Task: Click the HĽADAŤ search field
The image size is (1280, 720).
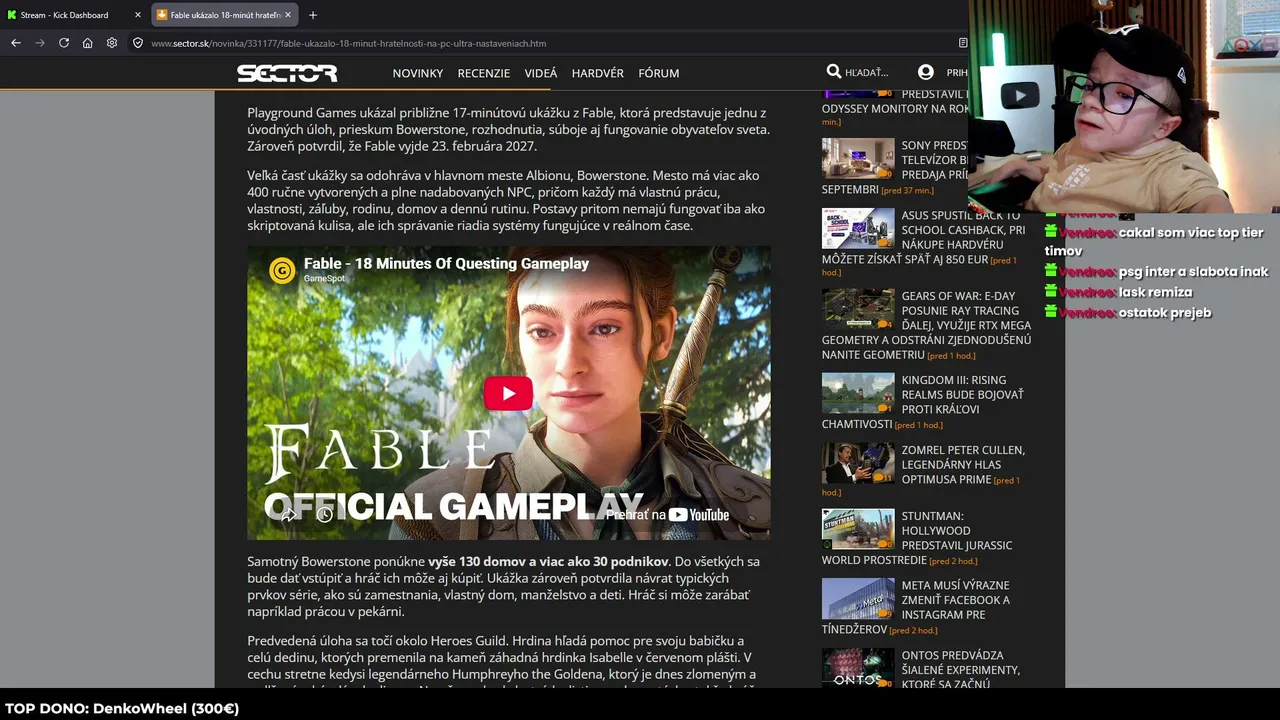Action: (867, 72)
